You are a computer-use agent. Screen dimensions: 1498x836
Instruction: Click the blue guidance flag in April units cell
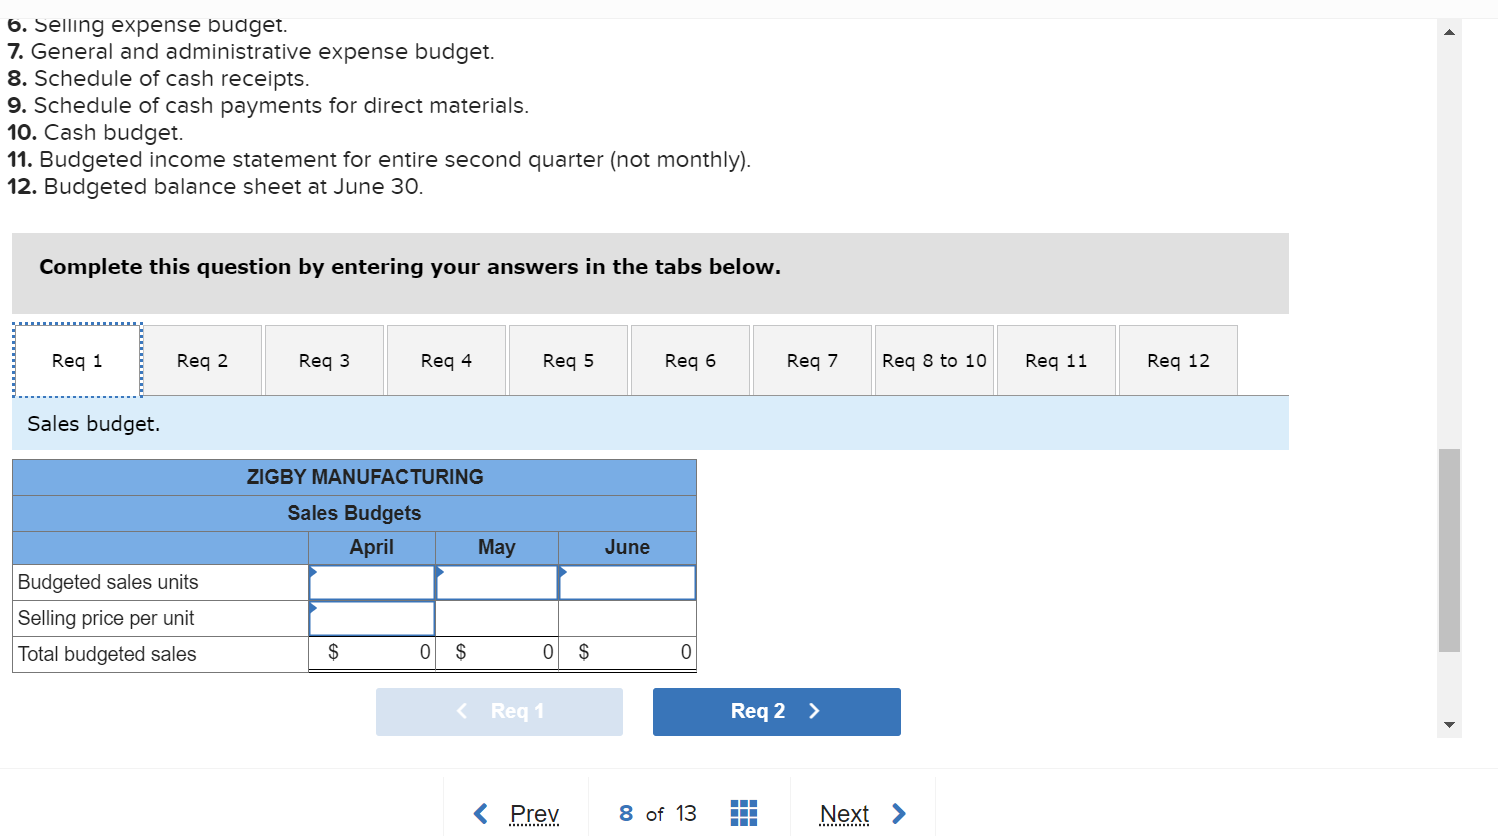pyautogui.click(x=313, y=573)
